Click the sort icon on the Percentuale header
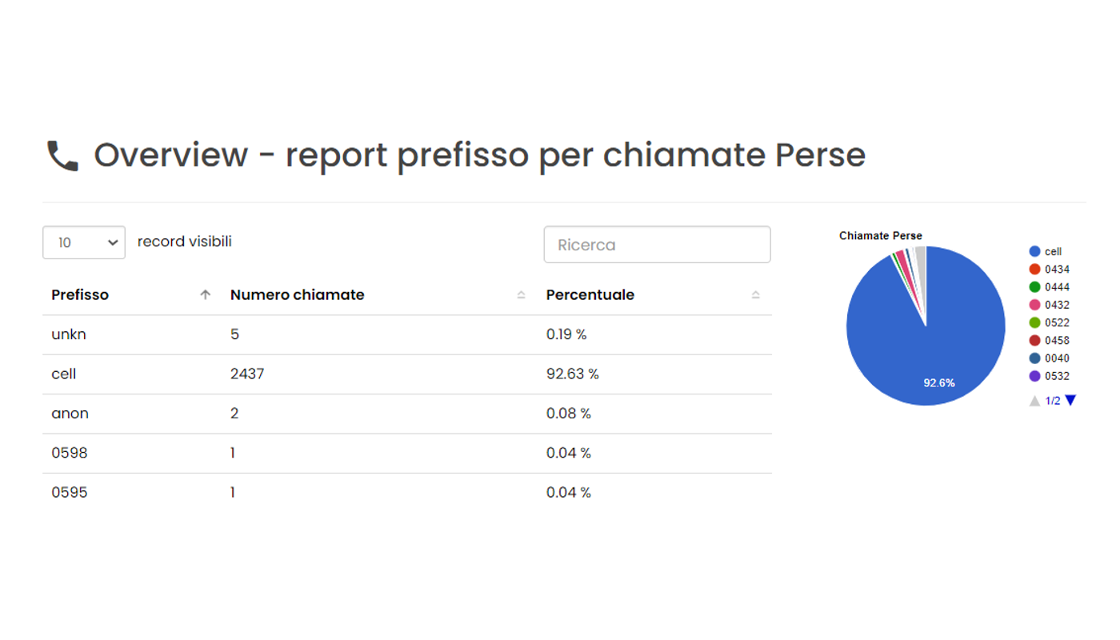 pyautogui.click(x=757, y=294)
